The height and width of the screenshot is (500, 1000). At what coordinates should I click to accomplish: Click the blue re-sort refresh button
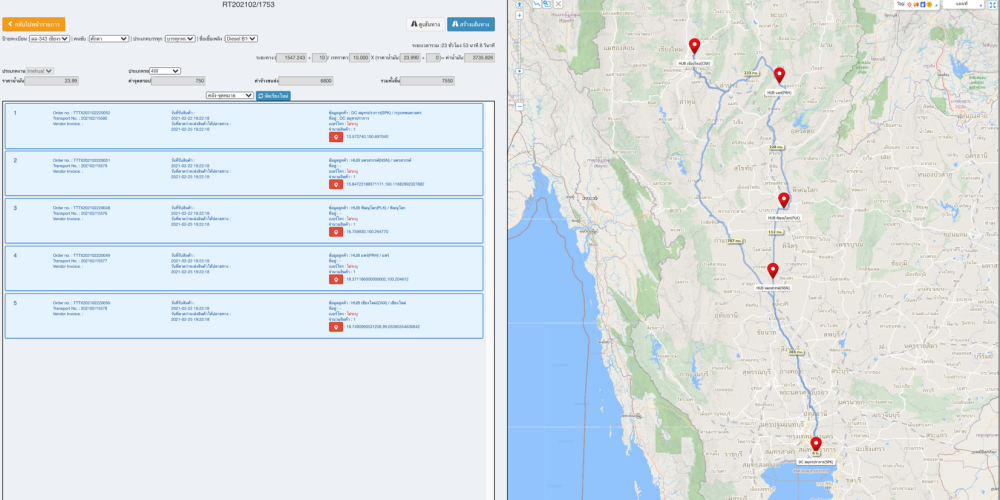pos(274,95)
